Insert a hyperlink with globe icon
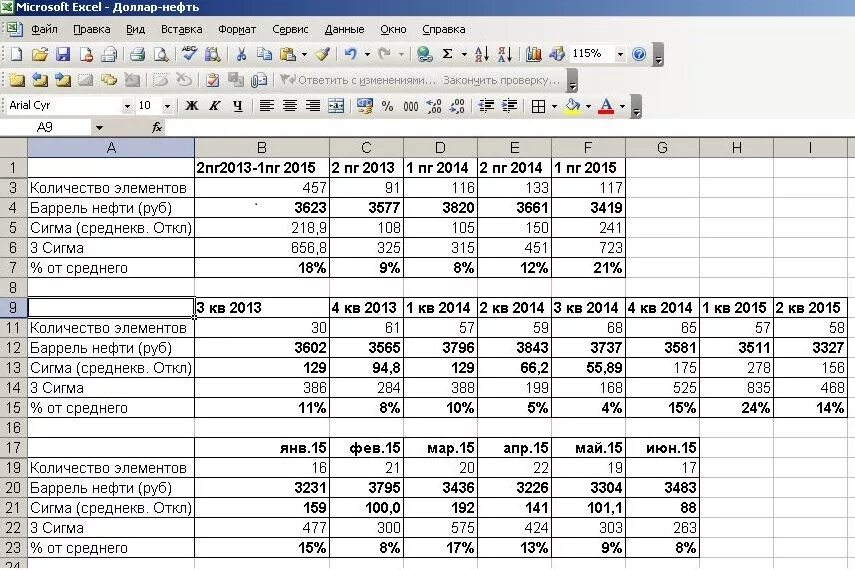855x570 pixels. [424, 54]
